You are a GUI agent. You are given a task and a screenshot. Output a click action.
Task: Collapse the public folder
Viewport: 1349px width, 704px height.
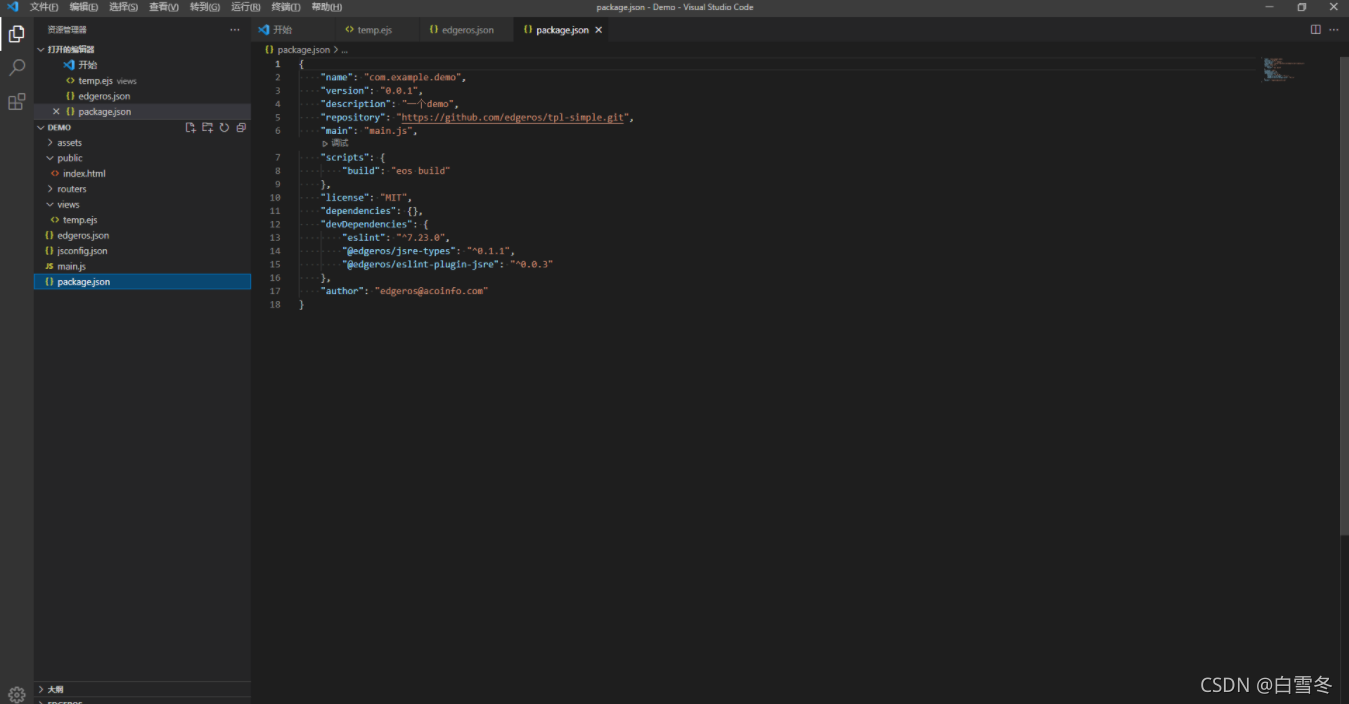142,158
